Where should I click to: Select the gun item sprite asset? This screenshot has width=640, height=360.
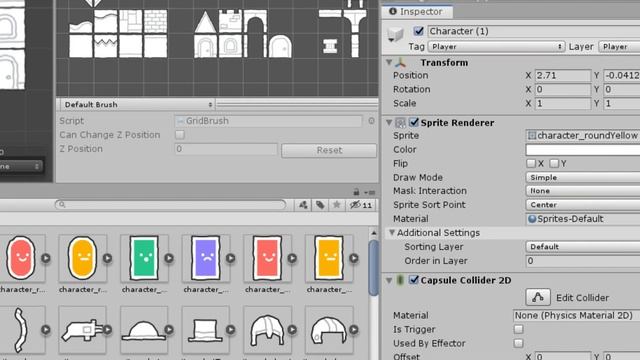(82, 330)
